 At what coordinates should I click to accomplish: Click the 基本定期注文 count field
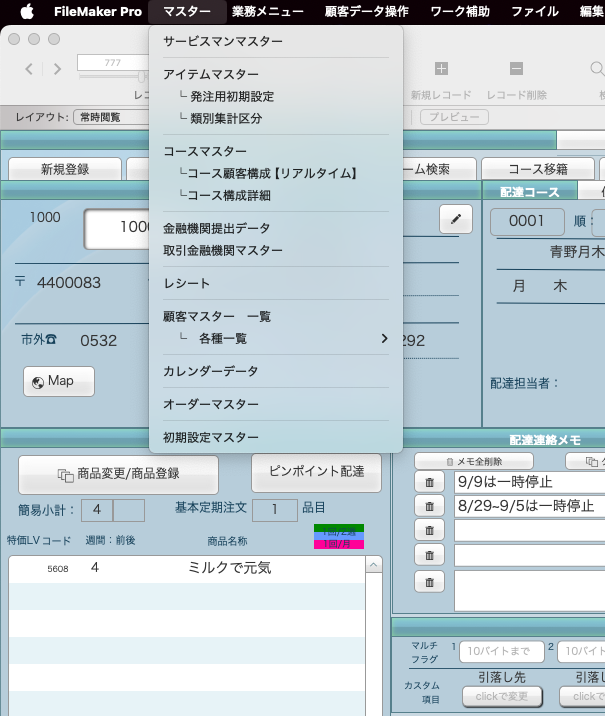(x=275, y=510)
